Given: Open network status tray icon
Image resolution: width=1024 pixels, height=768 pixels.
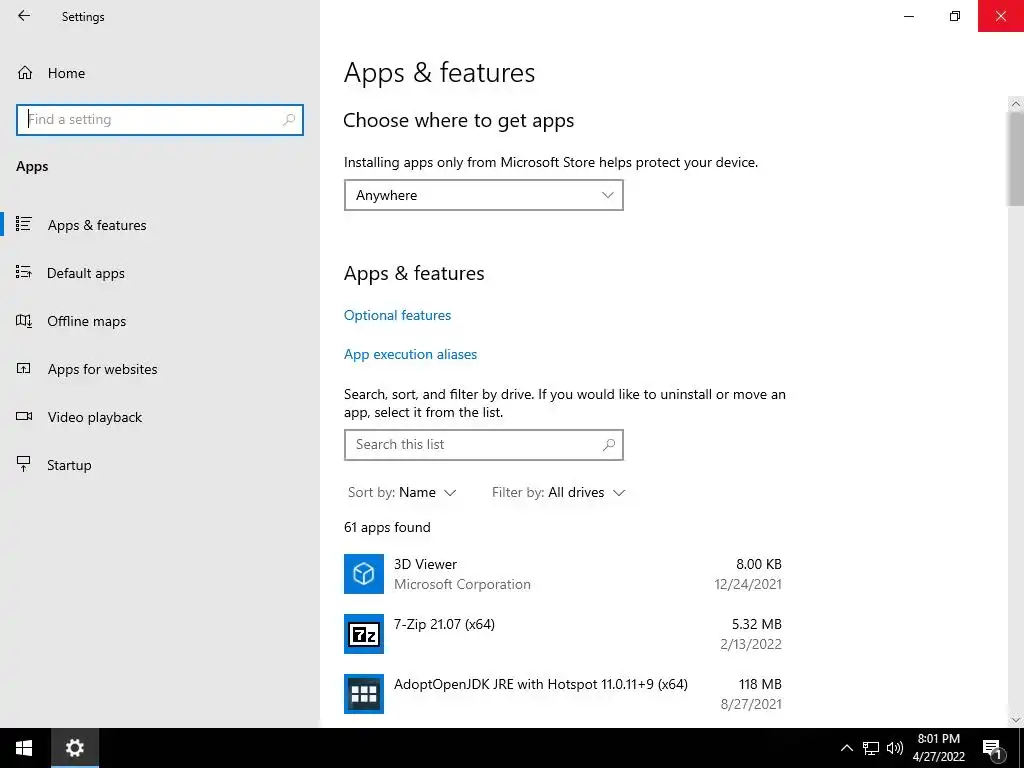Looking at the screenshot, I should pyautogui.click(x=871, y=748).
